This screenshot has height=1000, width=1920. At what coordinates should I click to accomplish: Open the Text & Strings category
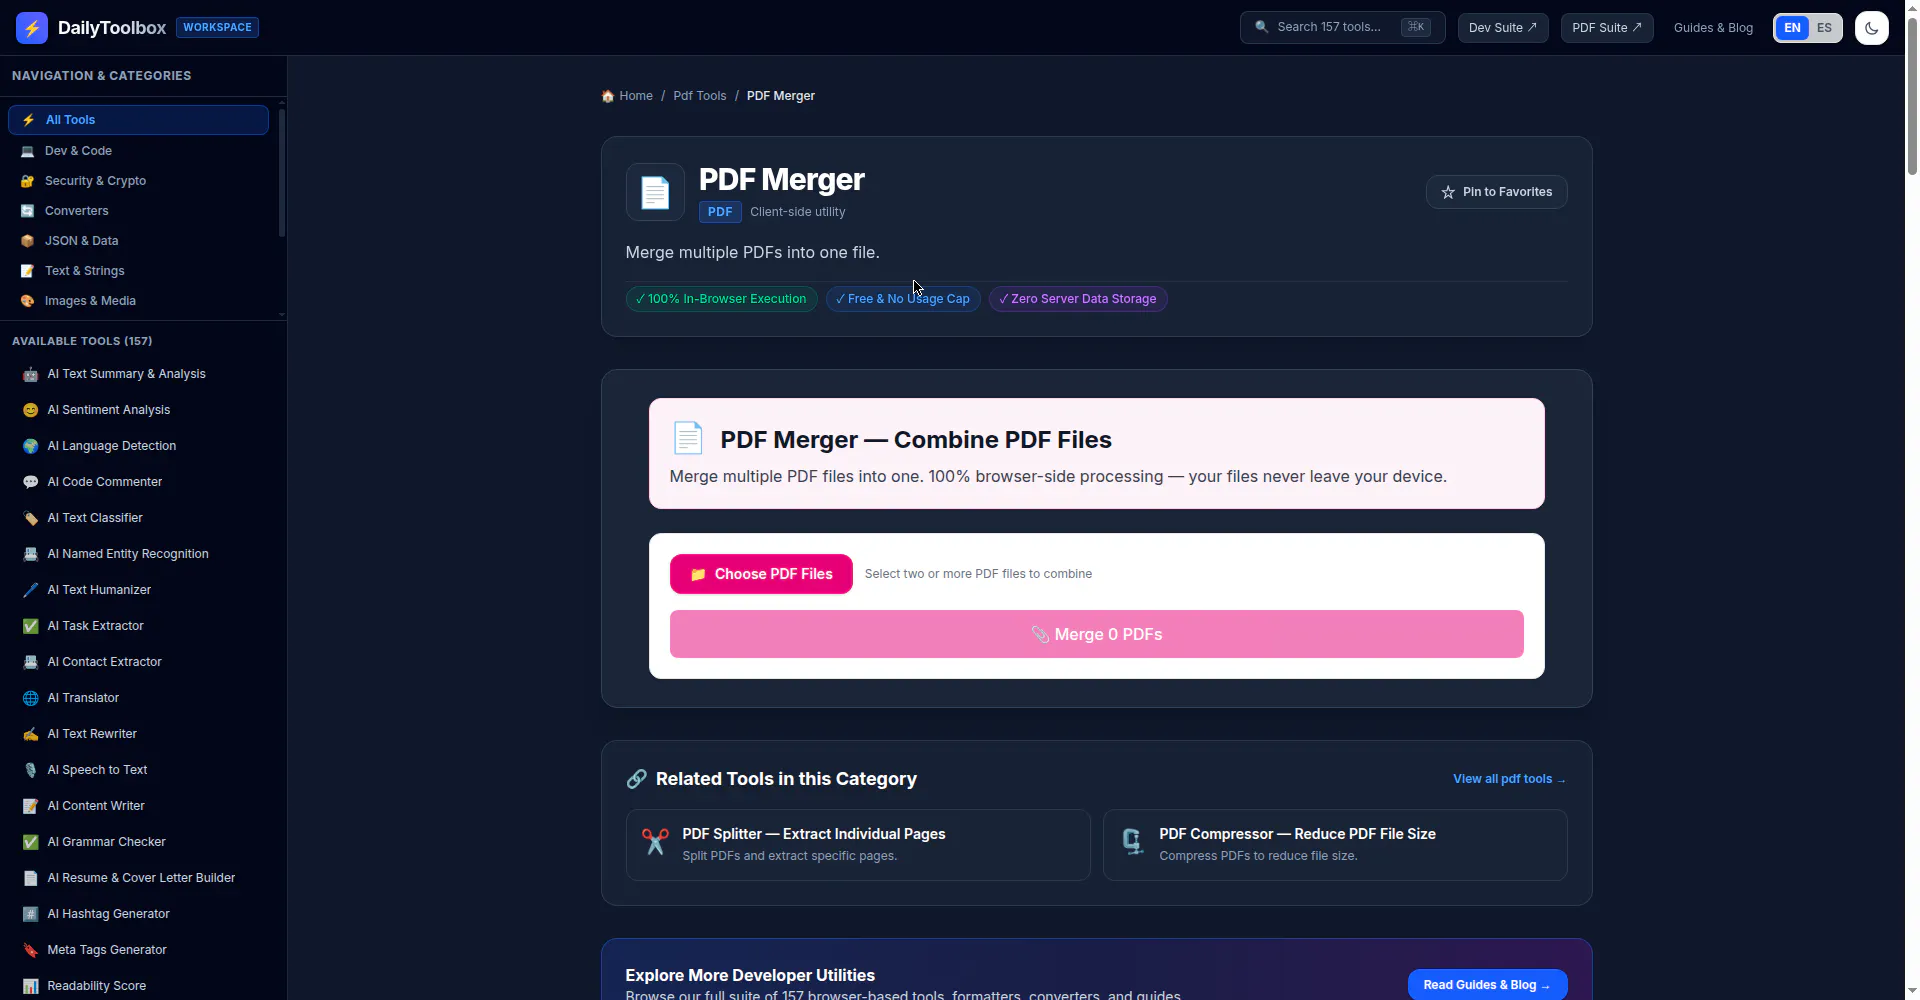click(138, 271)
